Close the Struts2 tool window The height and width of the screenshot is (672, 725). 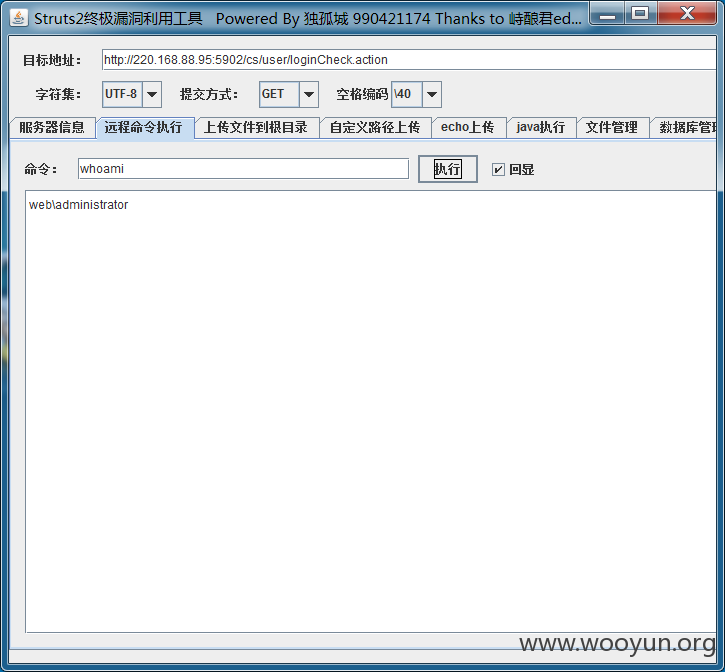(x=687, y=14)
